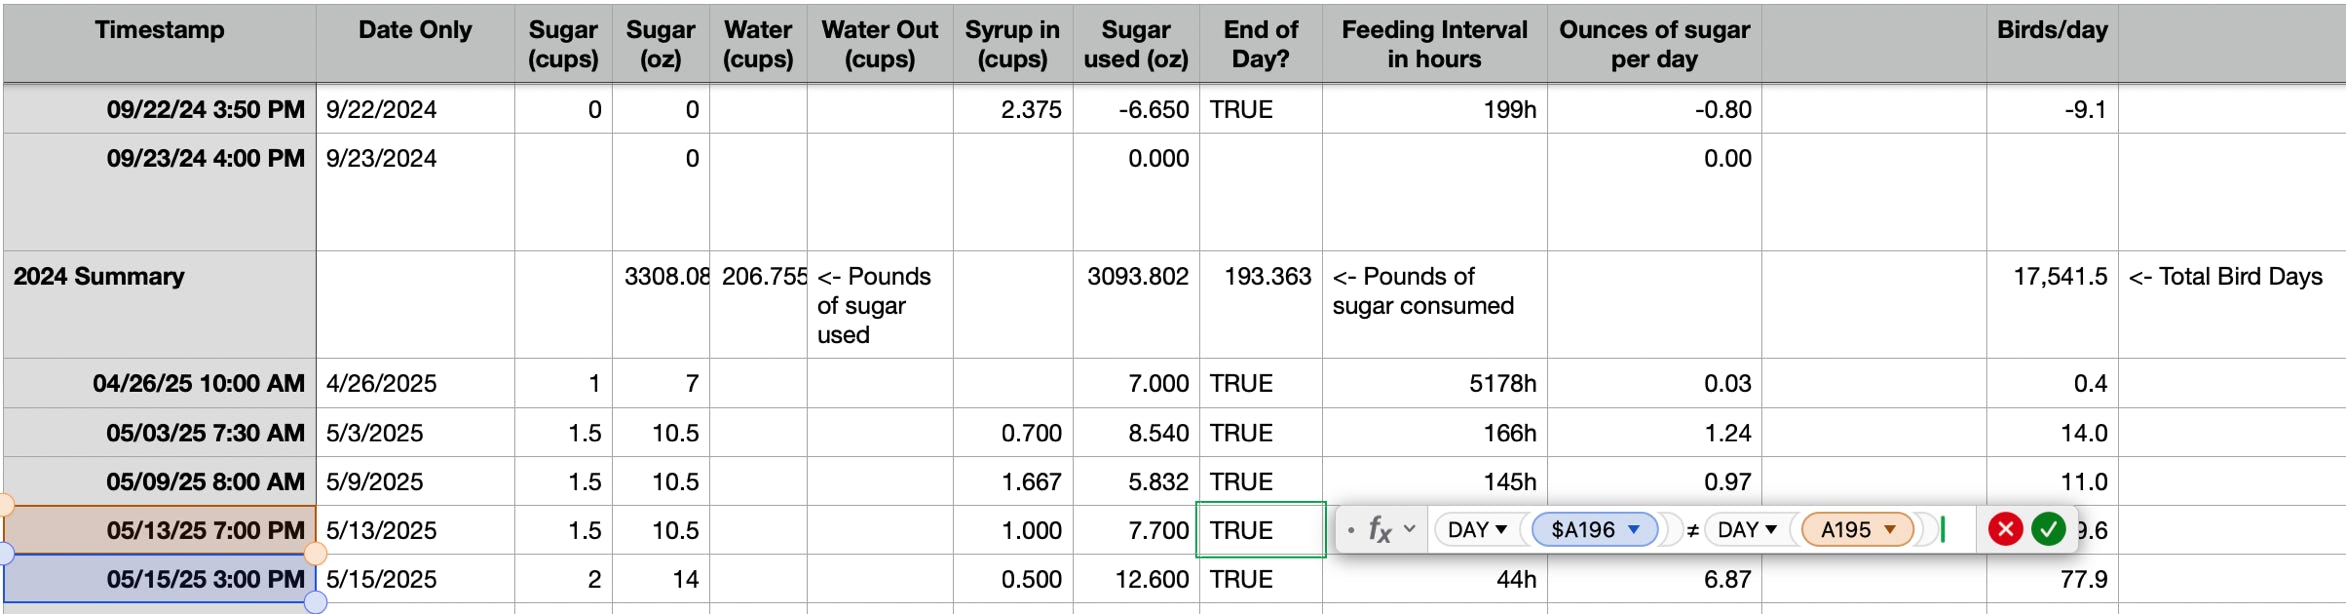
Task: Click the selection handle below the 05/15/25 cell
Action: (315, 602)
